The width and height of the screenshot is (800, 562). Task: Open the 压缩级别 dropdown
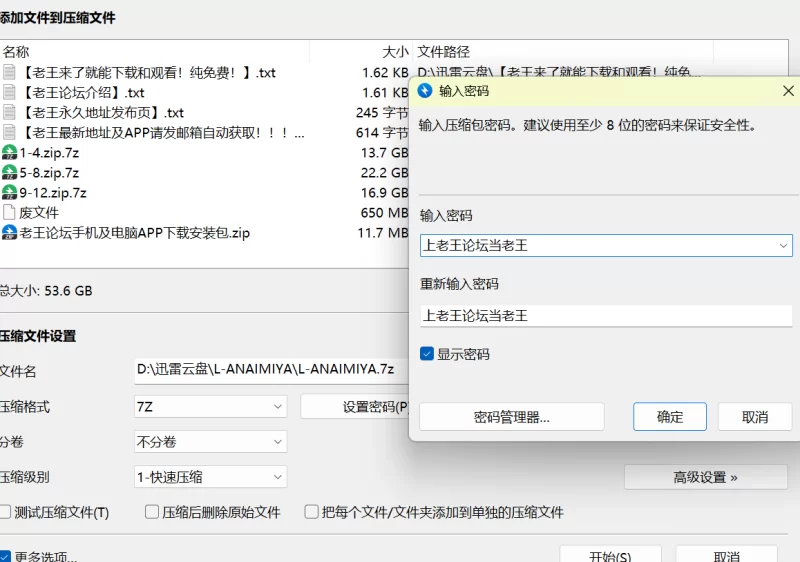click(x=210, y=477)
